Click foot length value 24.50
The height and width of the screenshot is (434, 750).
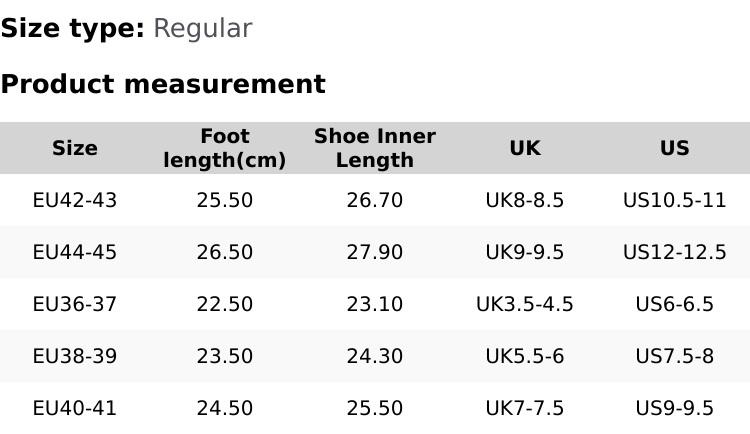(225, 408)
